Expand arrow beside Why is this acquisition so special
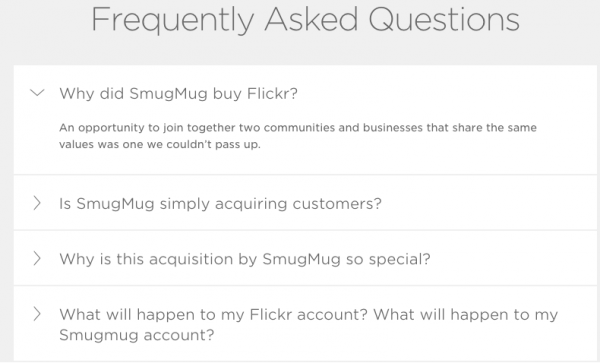 (x=37, y=259)
